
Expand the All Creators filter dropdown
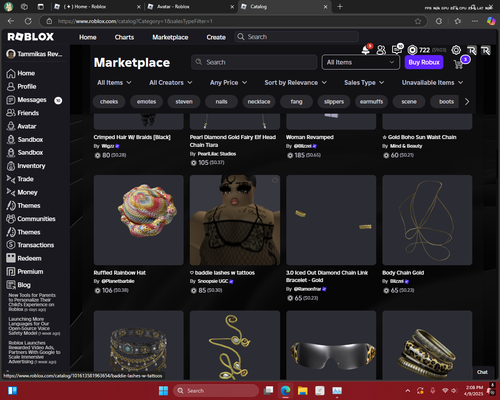(171, 83)
